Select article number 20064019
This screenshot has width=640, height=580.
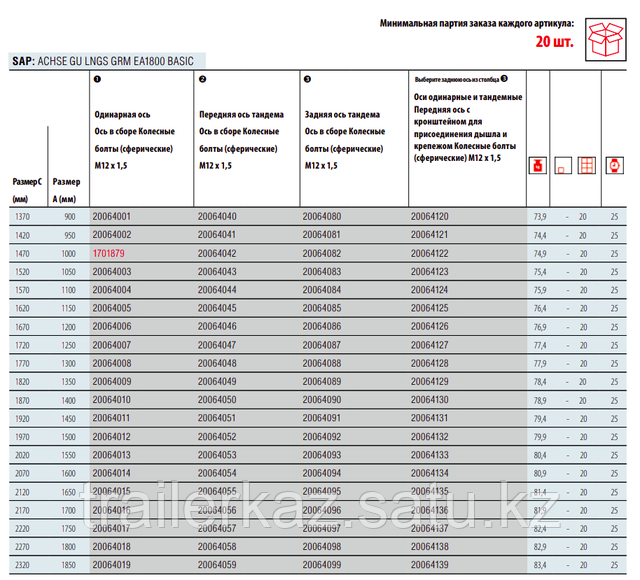[111, 565]
